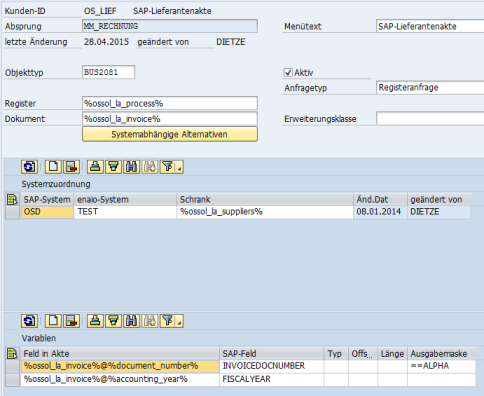The height and width of the screenshot is (396, 484).
Task: Delete row in Variablen toolbar
Action: click(x=72, y=321)
